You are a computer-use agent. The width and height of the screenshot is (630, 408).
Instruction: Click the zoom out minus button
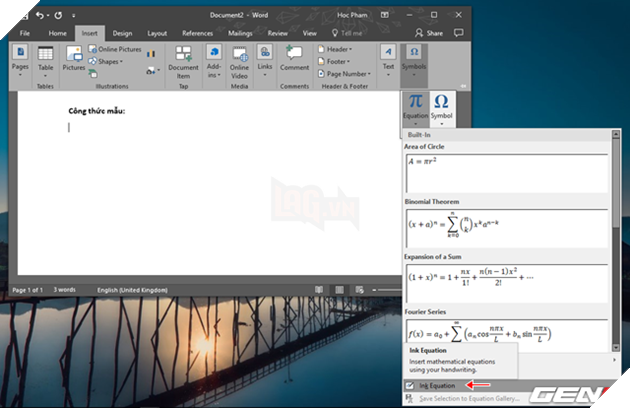(x=374, y=290)
